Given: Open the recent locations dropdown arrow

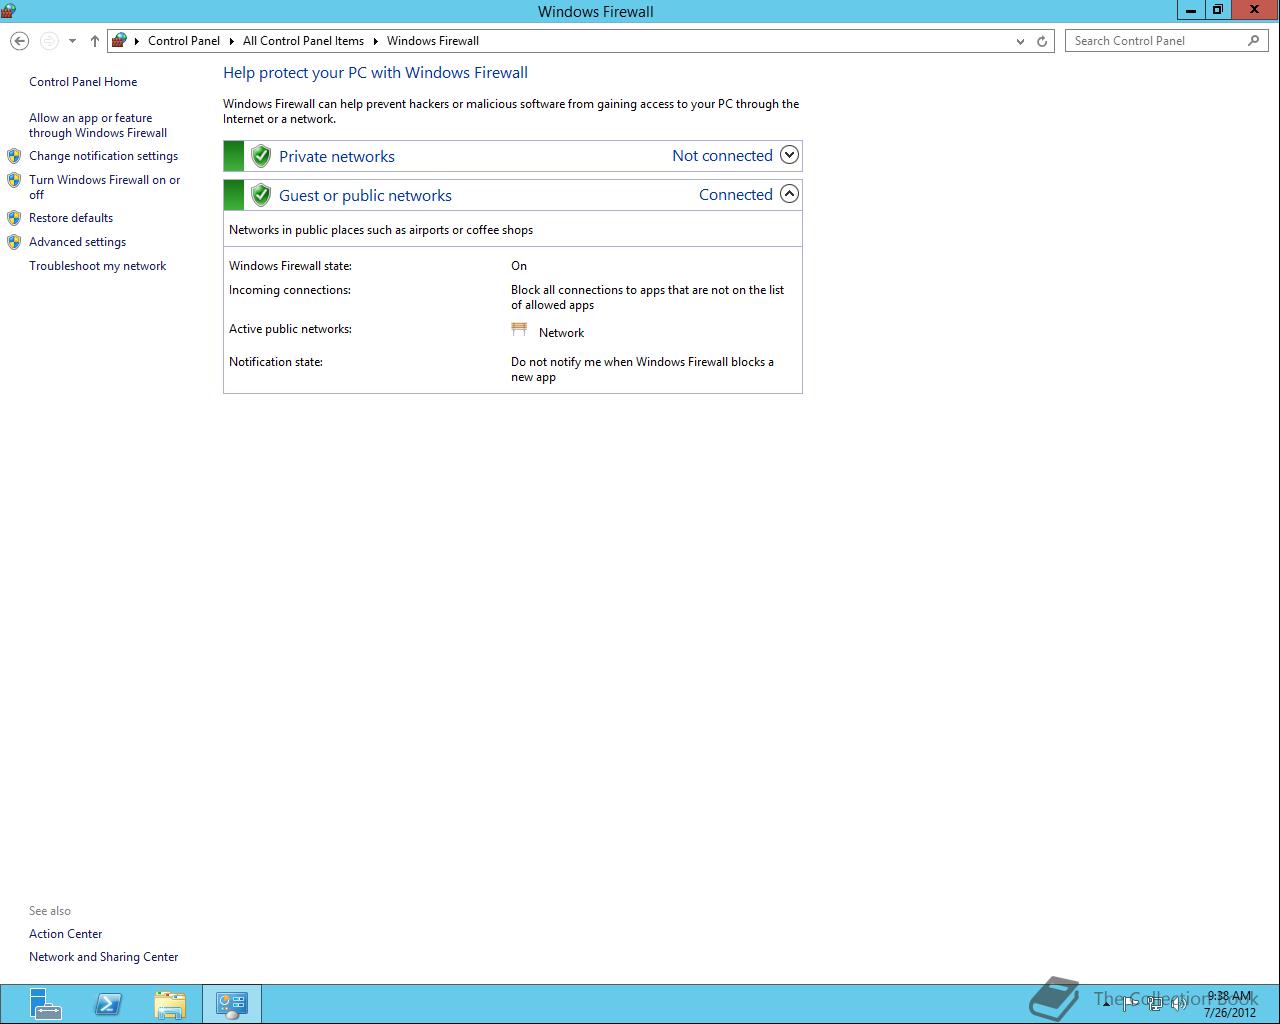Looking at the screenshot, I should coord(72,41).
